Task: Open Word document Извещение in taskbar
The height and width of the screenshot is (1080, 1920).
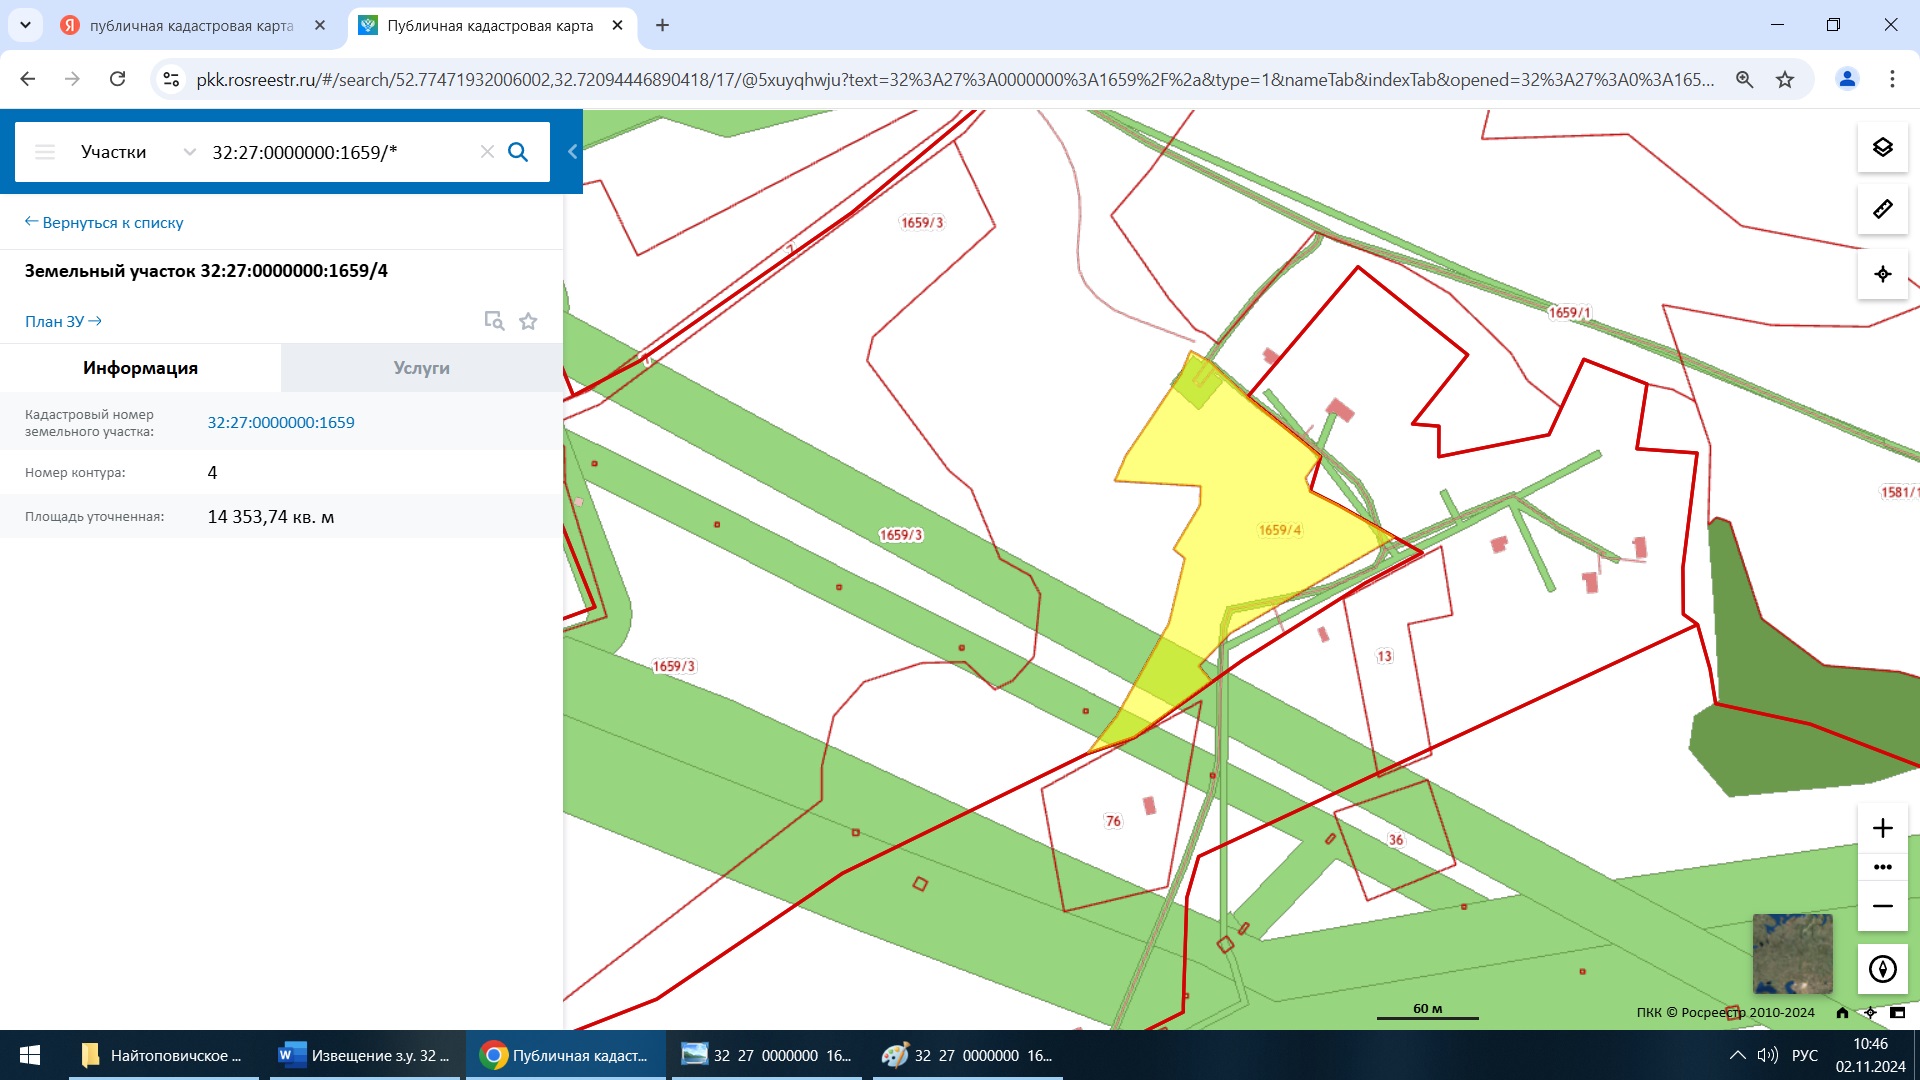Action: (x=365, y=1055)
